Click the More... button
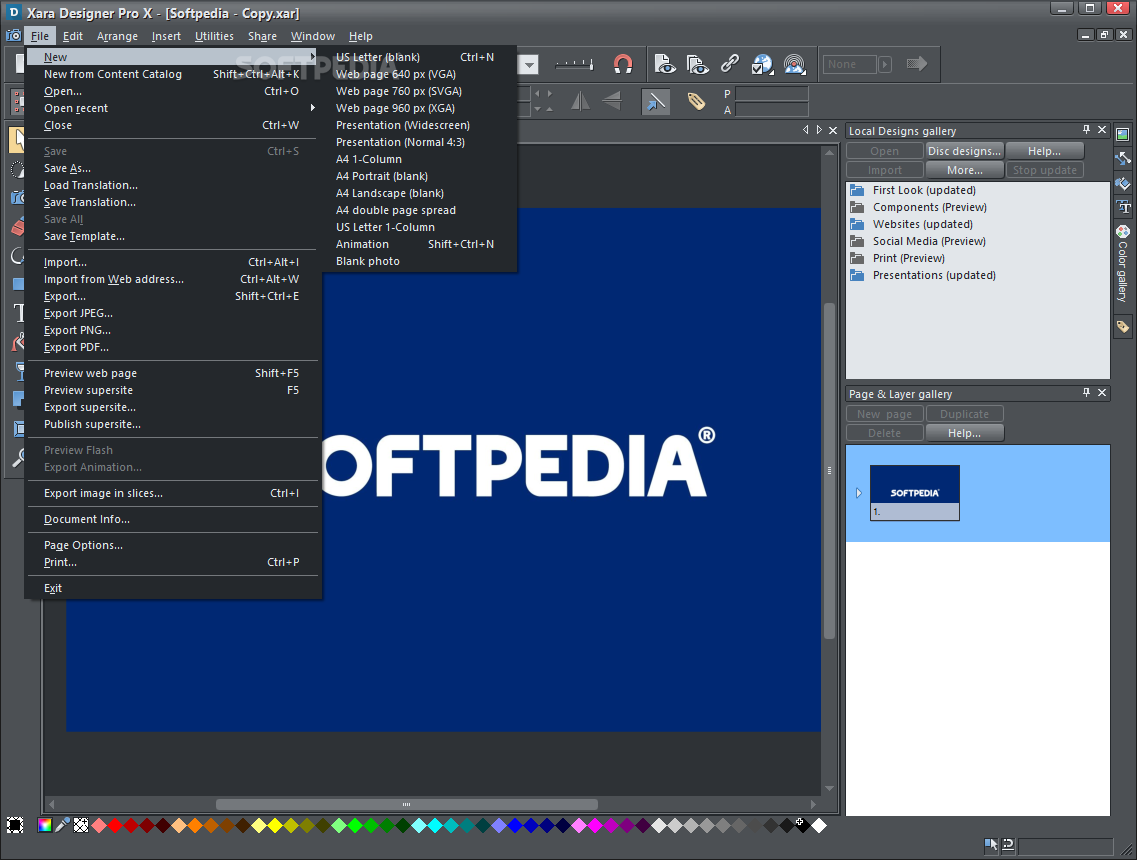The image size is (1137, 860). click(964, 170)
